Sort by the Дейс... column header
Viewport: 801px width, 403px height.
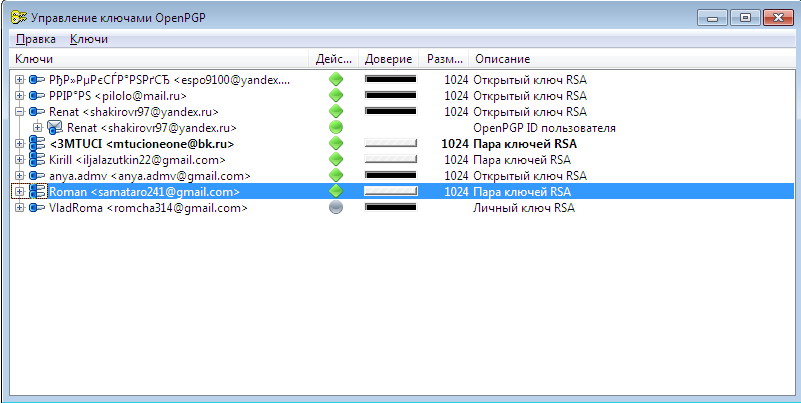pyautogui.click(x=334, y=59)
